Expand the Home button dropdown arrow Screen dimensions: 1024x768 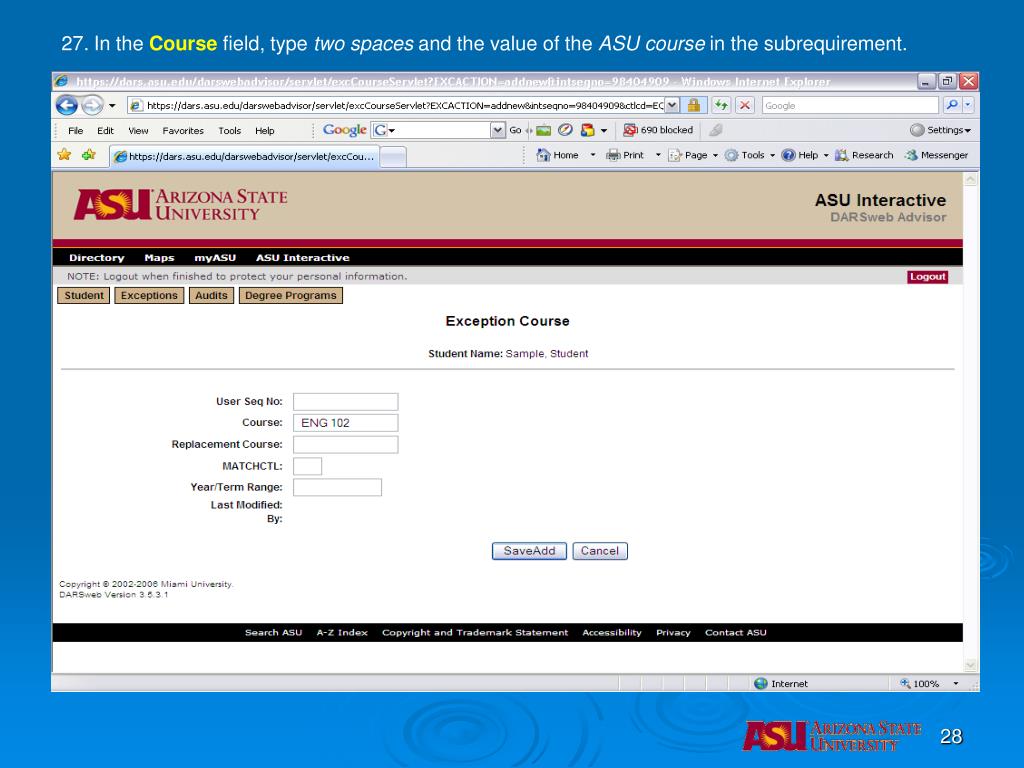pyautogui.click(x=593, y=155)
